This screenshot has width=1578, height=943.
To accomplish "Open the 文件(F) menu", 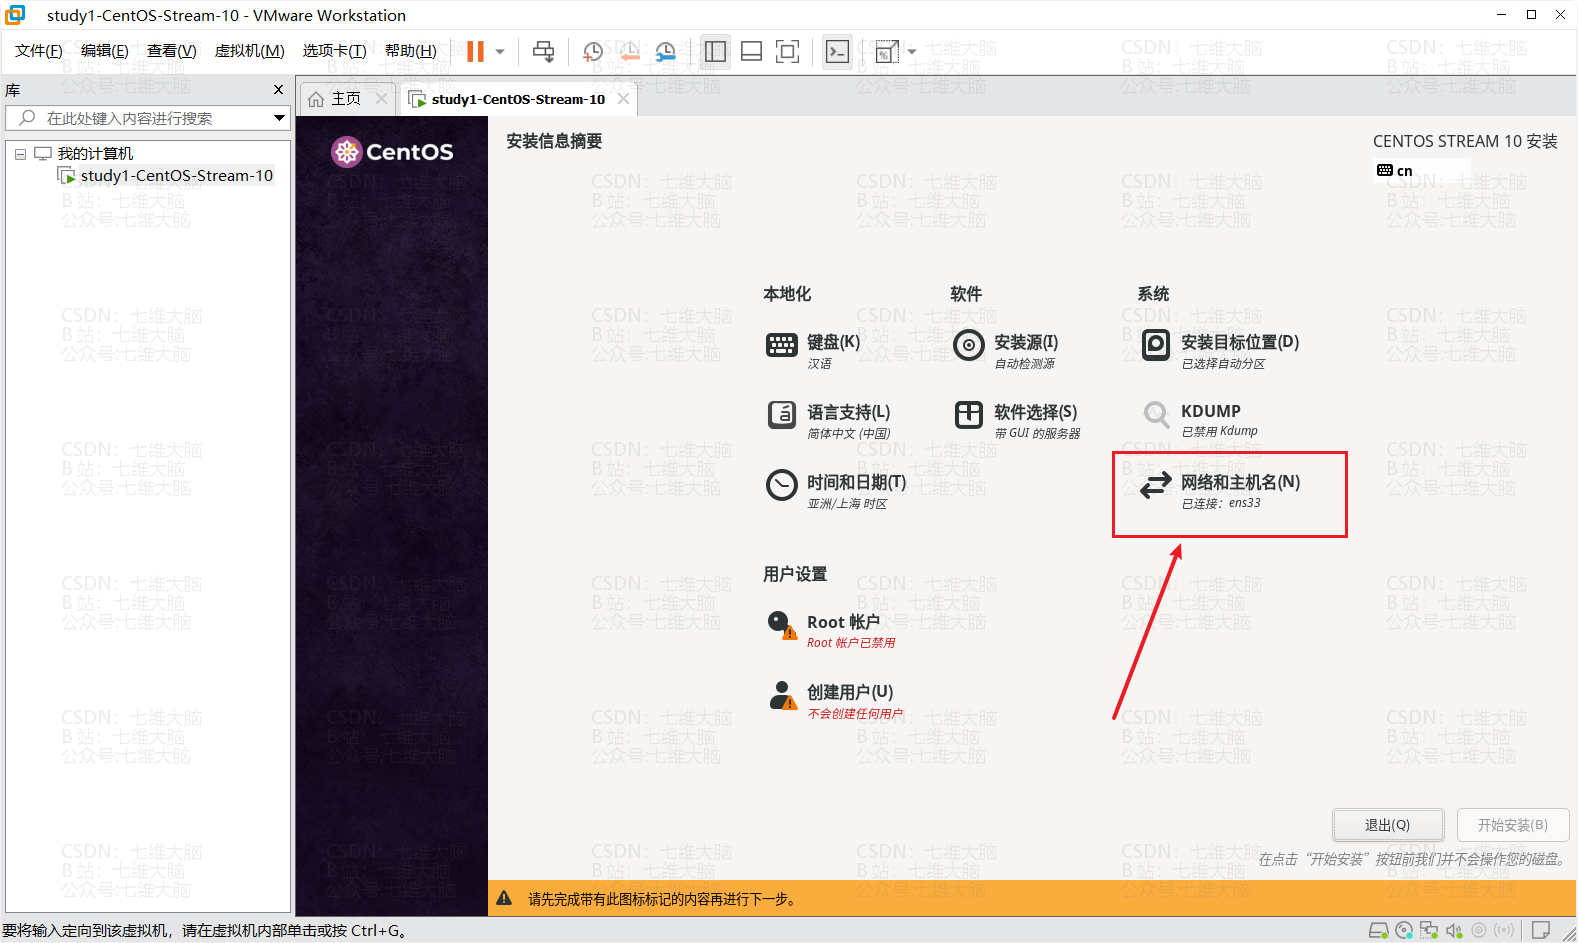I will [x=39, y=51].
